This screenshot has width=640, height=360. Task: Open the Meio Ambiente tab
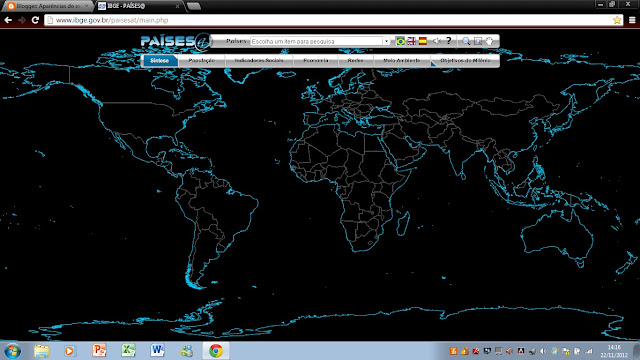pyautogui.click(x=402, y=60)
